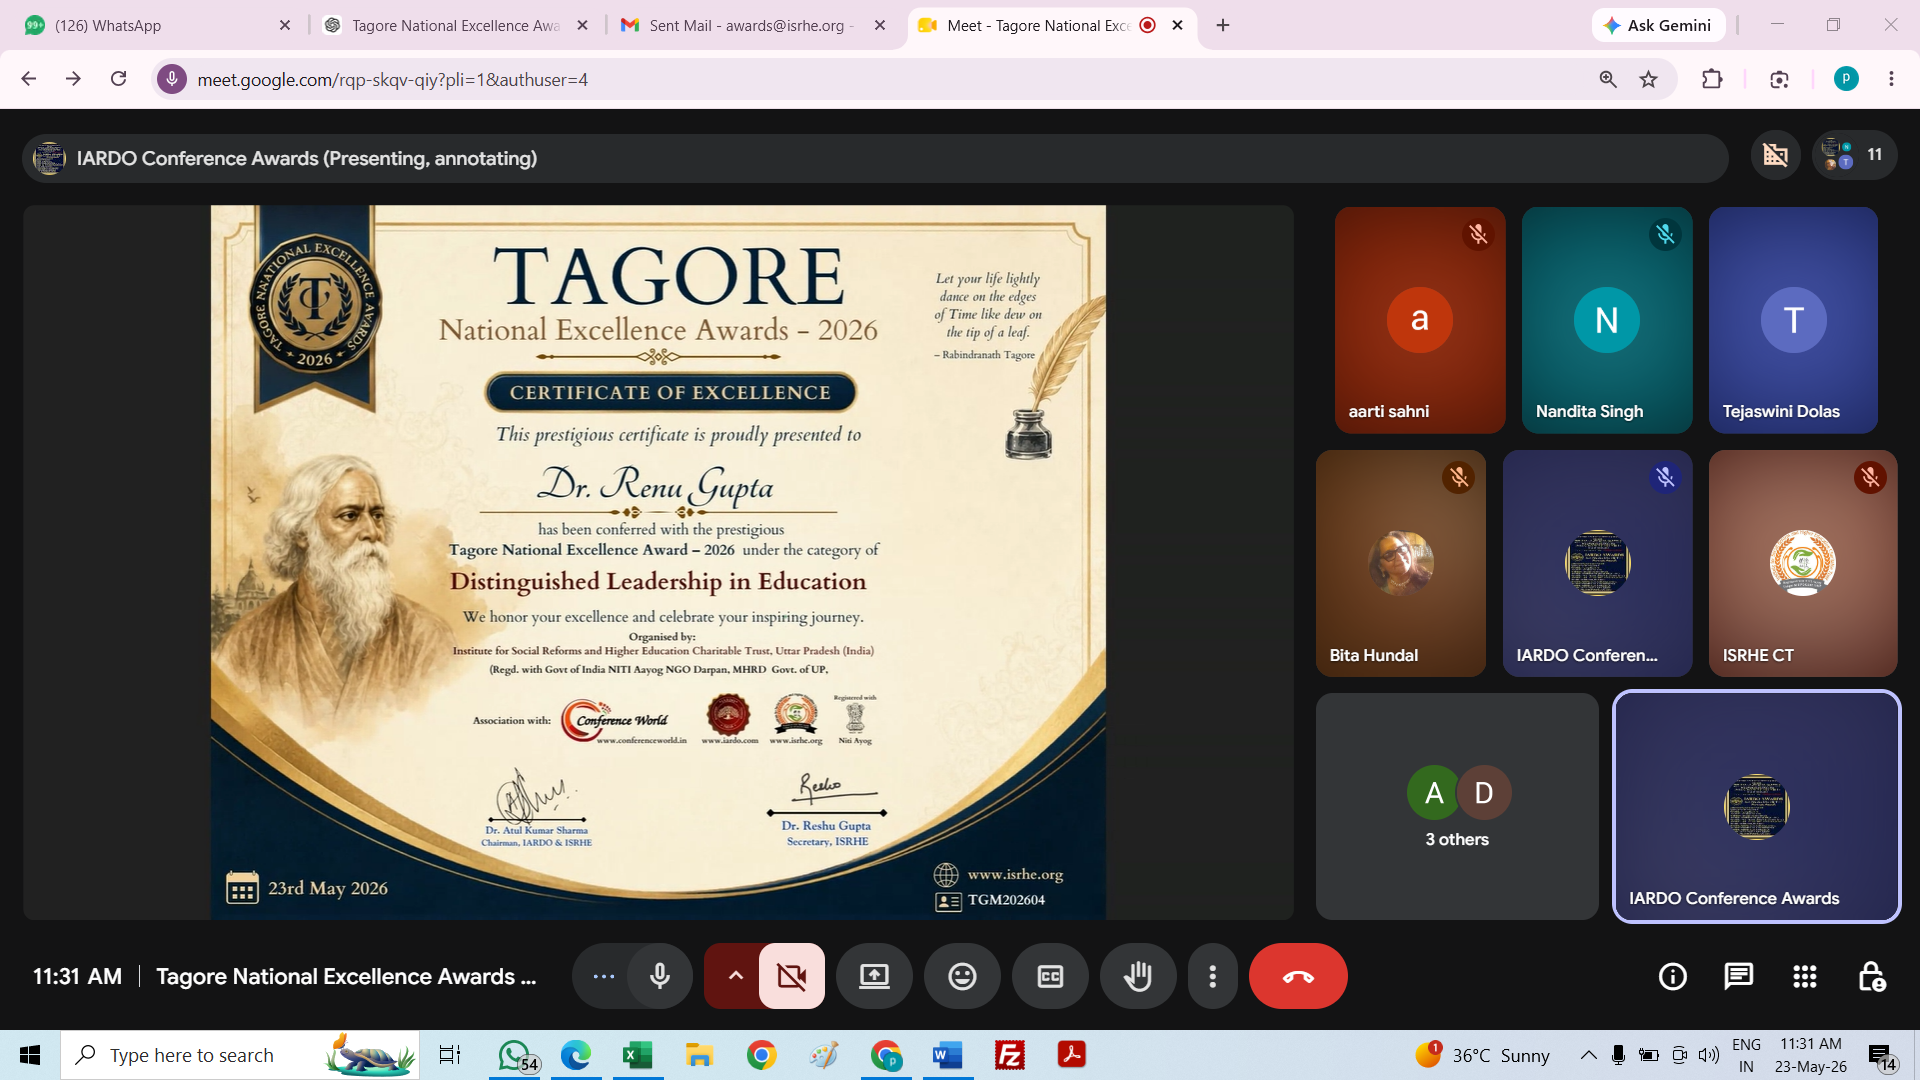The image size is (1920, 1080).
Task: Open FileZilla from the taskbar
Action: pos(1010,1055)
